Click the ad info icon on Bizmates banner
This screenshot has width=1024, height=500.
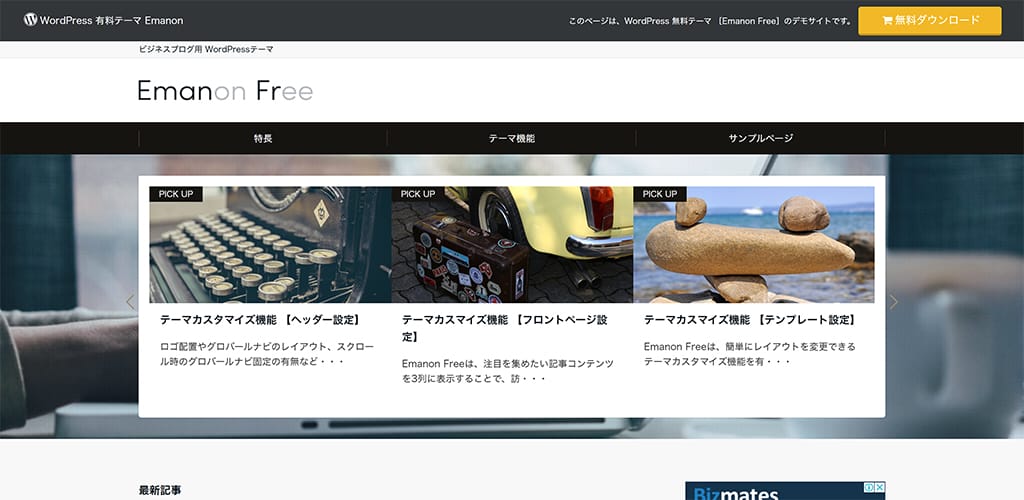click(x=870, y=487)
